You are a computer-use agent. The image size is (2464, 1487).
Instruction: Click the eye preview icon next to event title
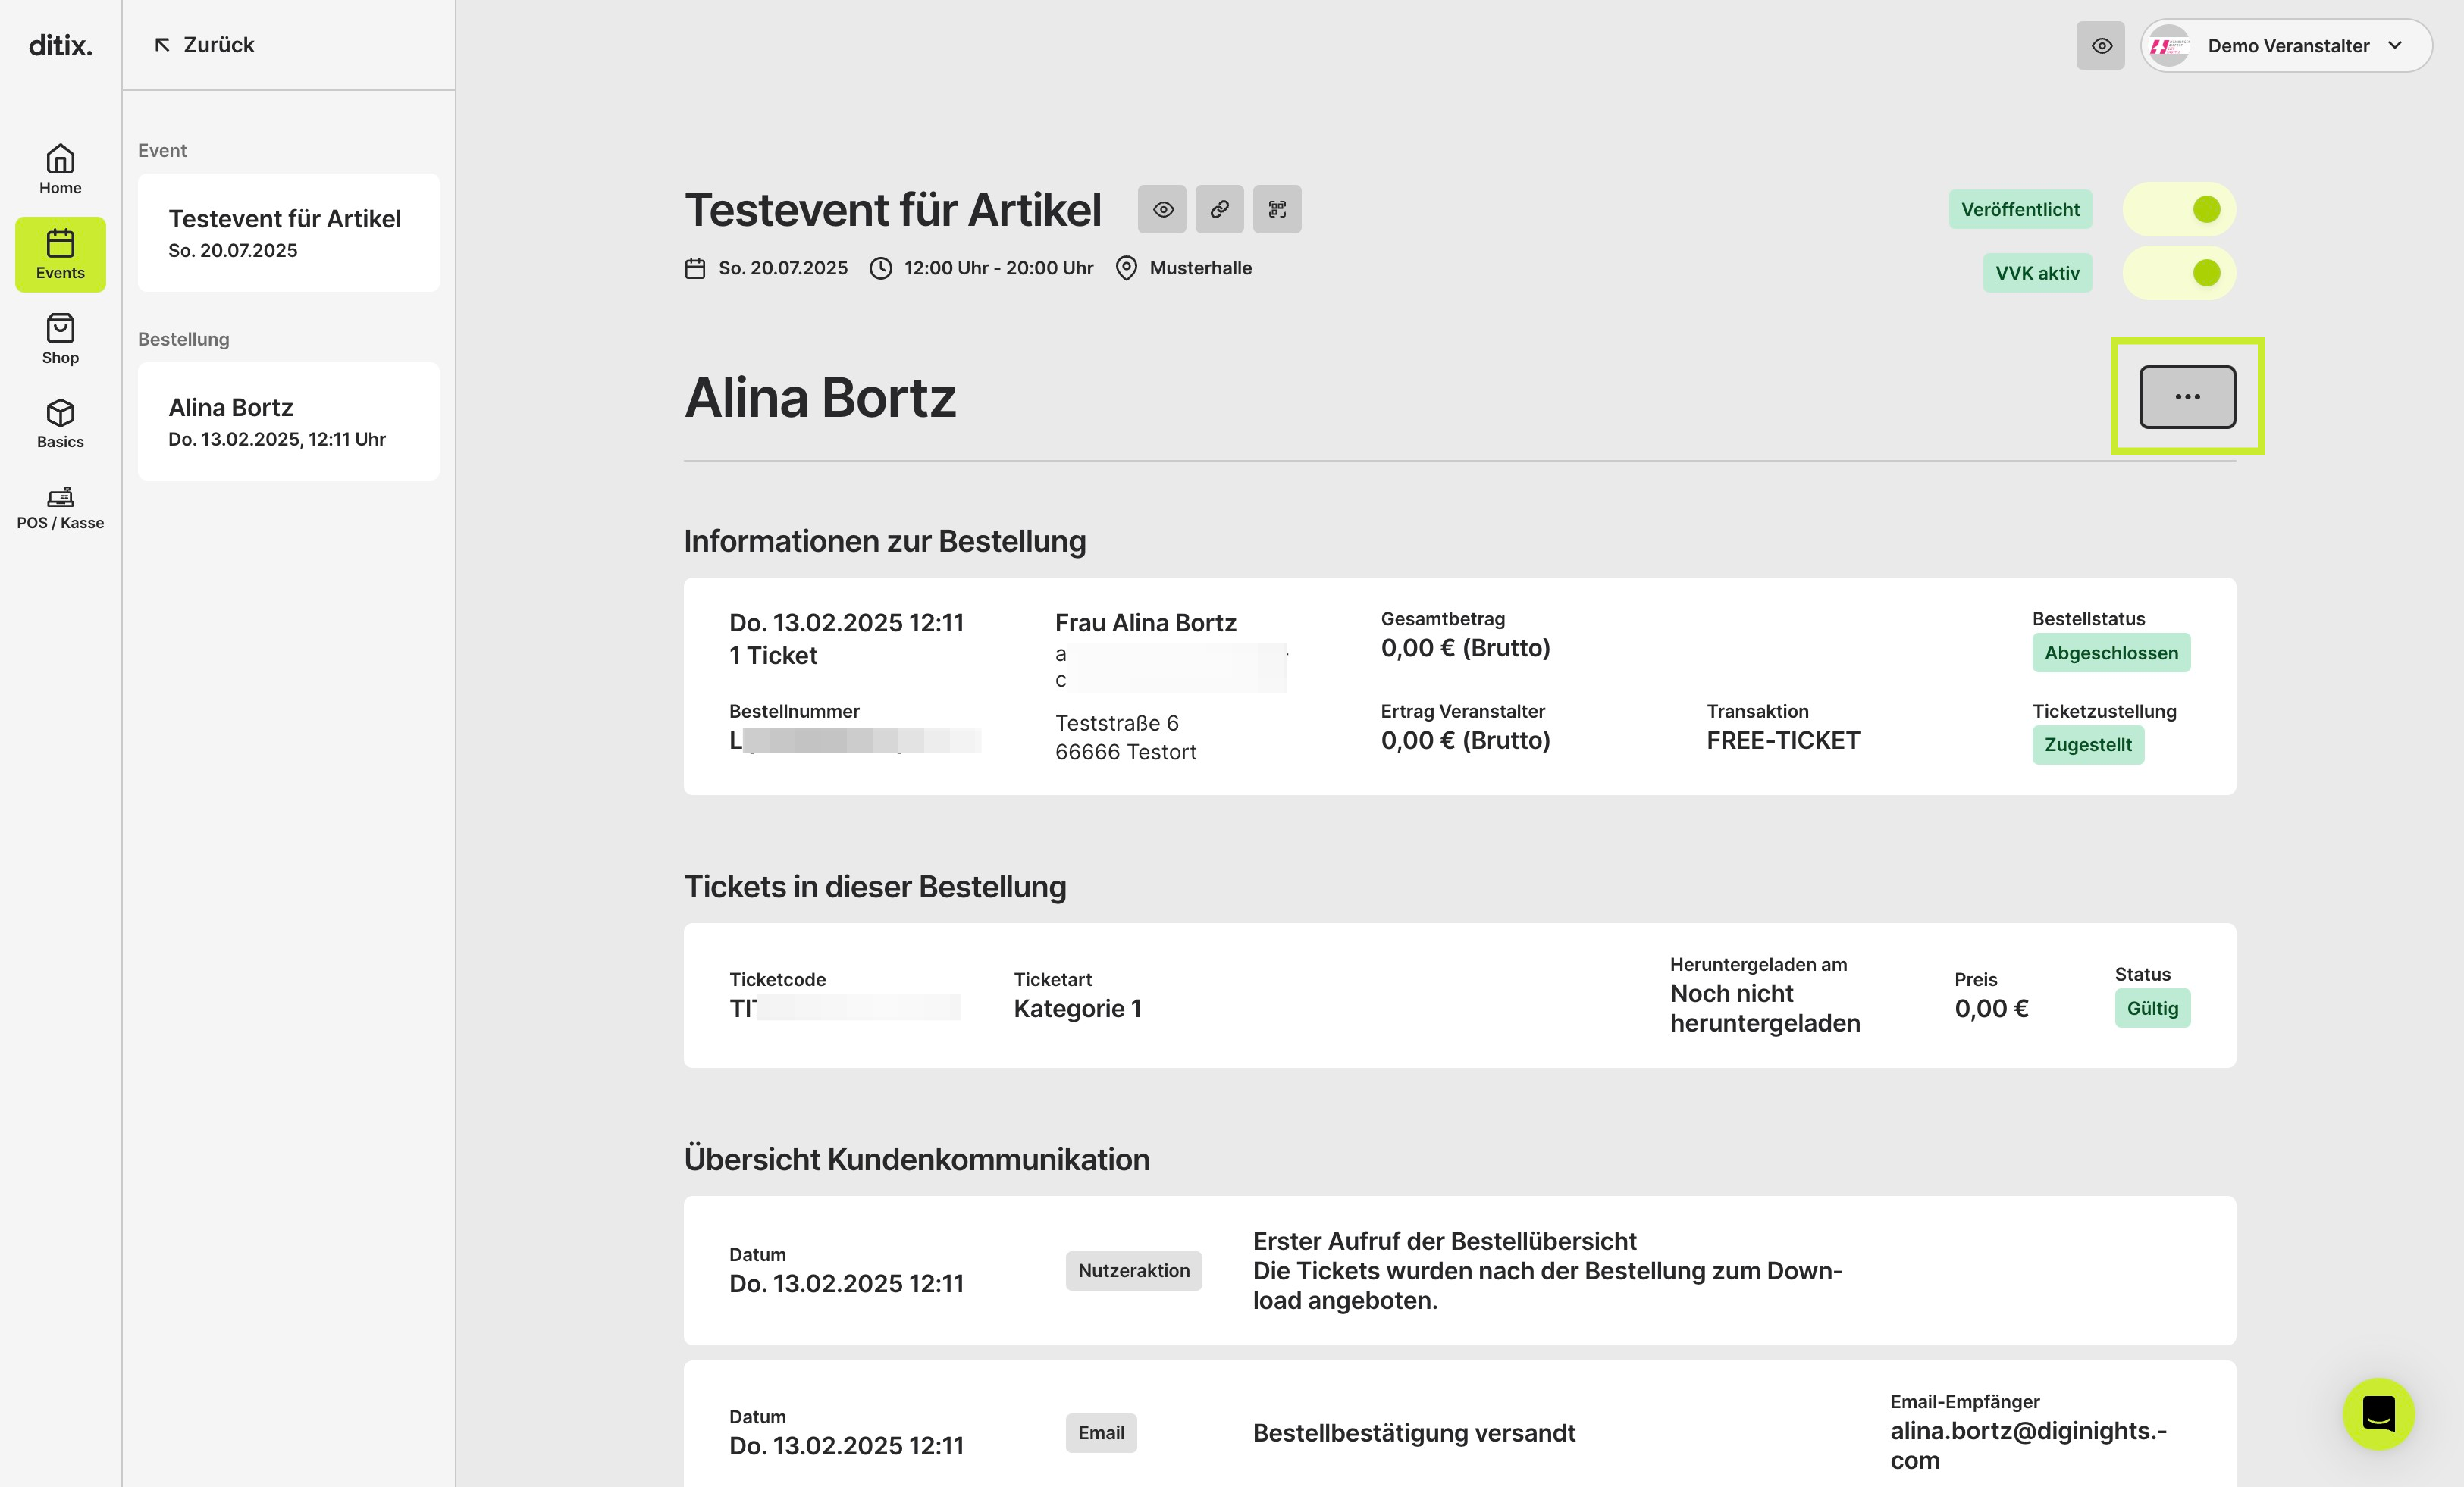tap(1162, 209)
